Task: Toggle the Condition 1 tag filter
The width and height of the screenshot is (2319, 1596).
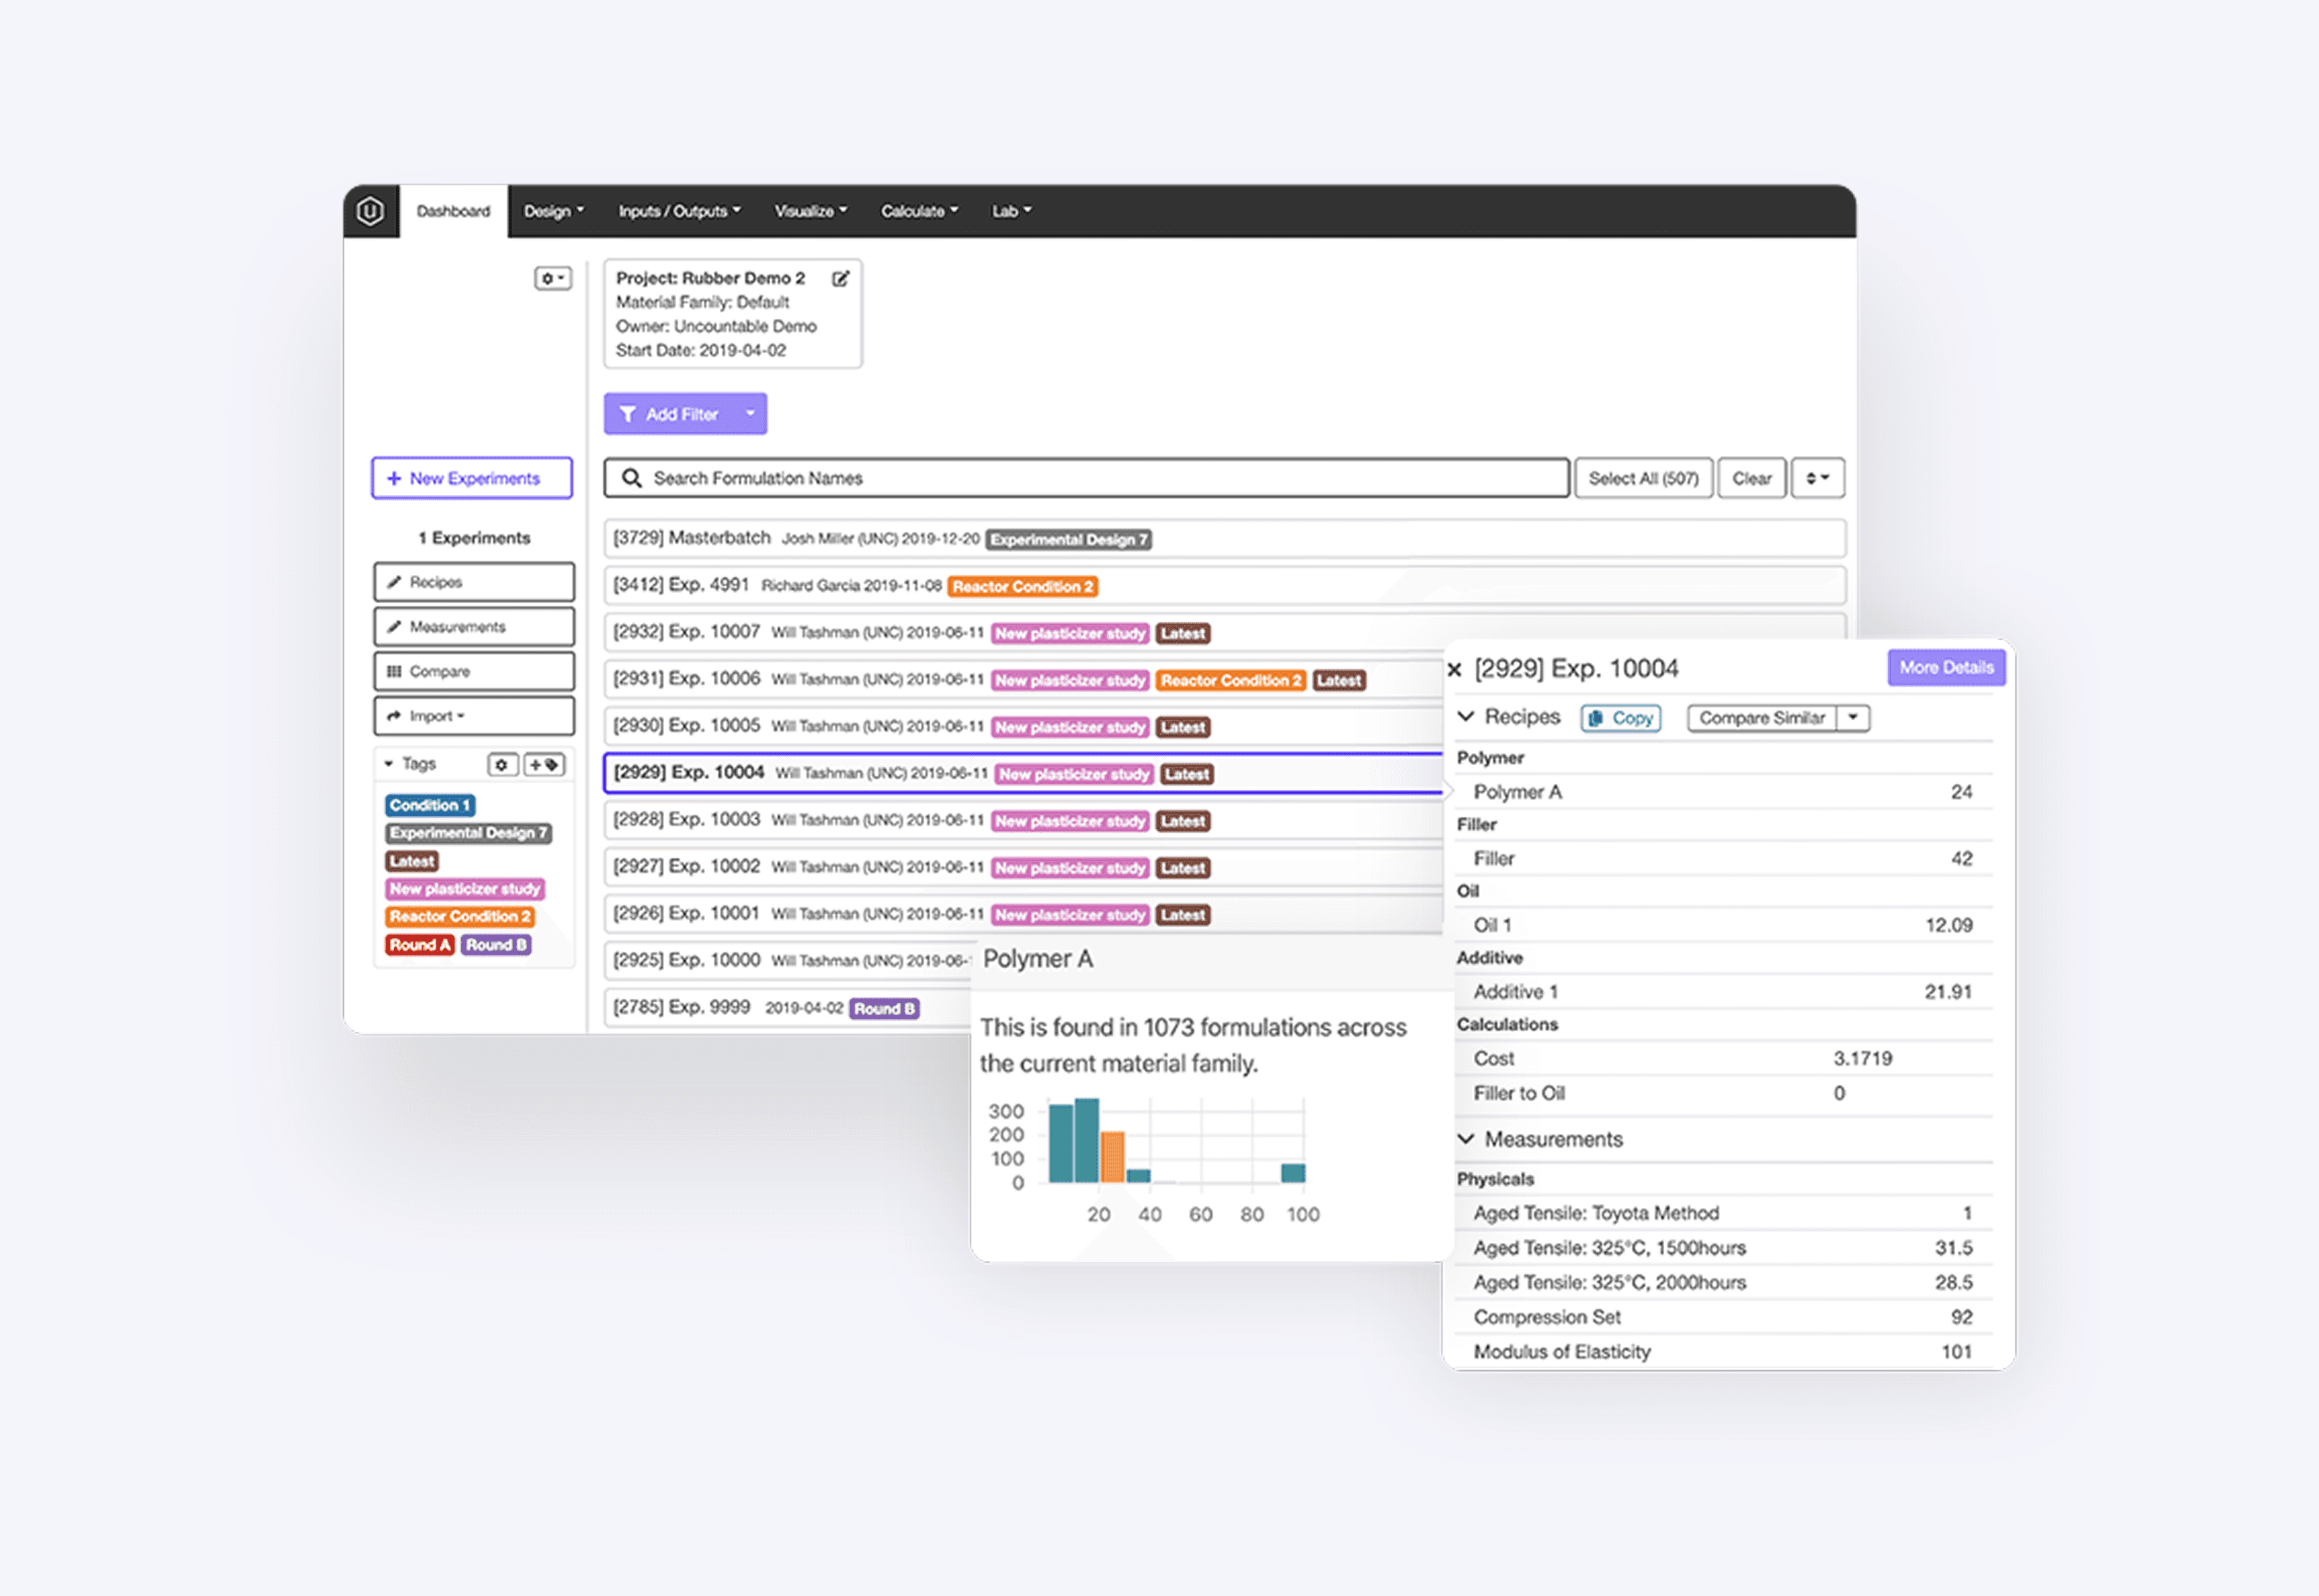Action: [x=429, y=805]
